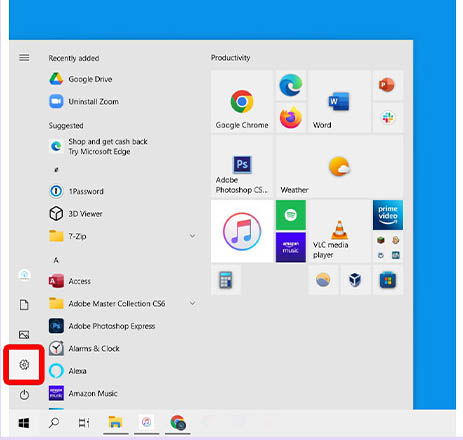
Task: Switch to iTunes on the taskbar
Action: [146, 423]
